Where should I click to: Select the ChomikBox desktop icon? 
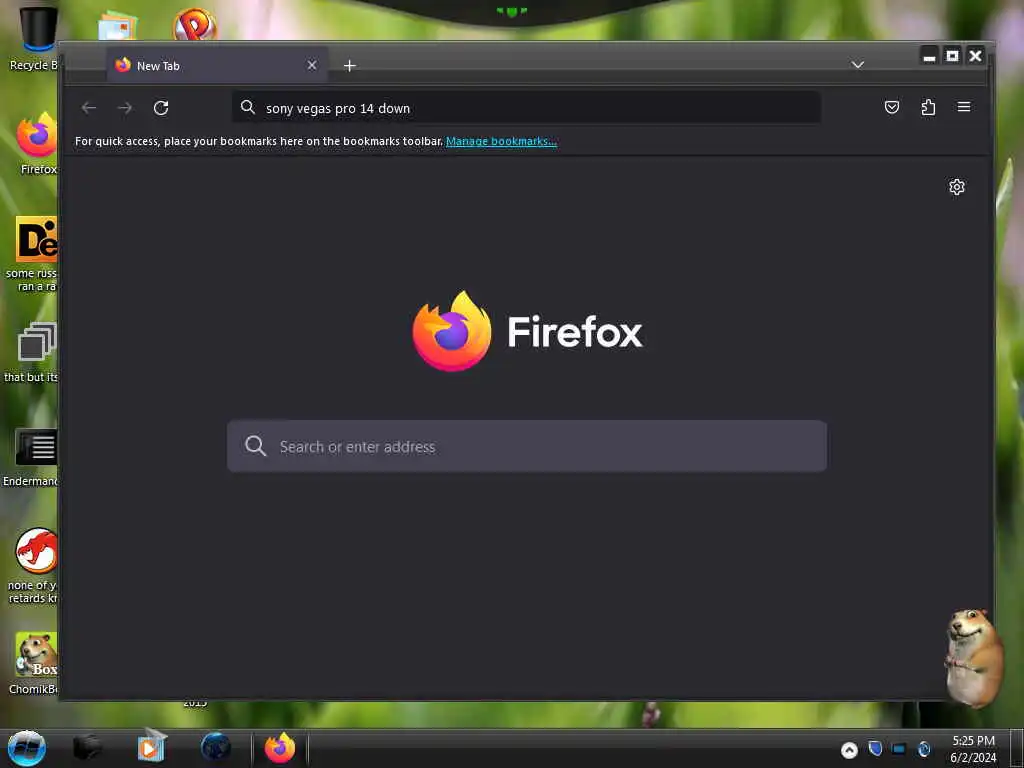click(34, 663)
